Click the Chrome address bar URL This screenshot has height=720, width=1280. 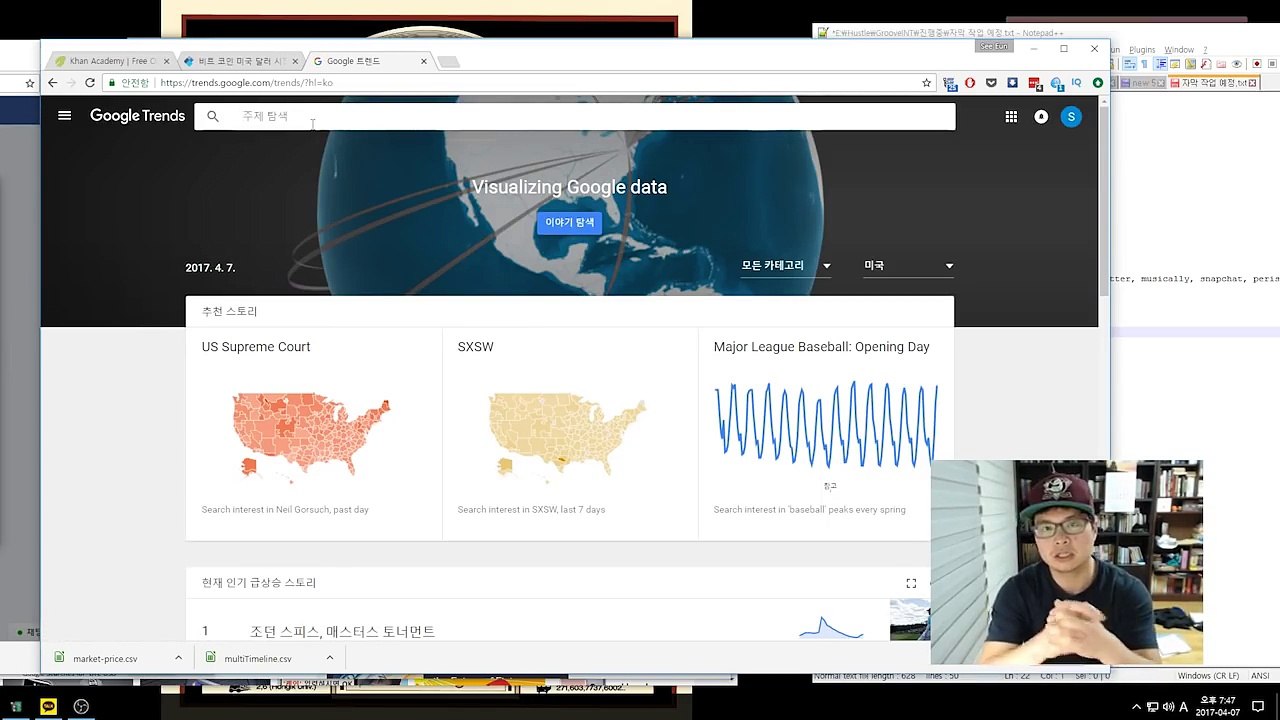coord(246,83)
